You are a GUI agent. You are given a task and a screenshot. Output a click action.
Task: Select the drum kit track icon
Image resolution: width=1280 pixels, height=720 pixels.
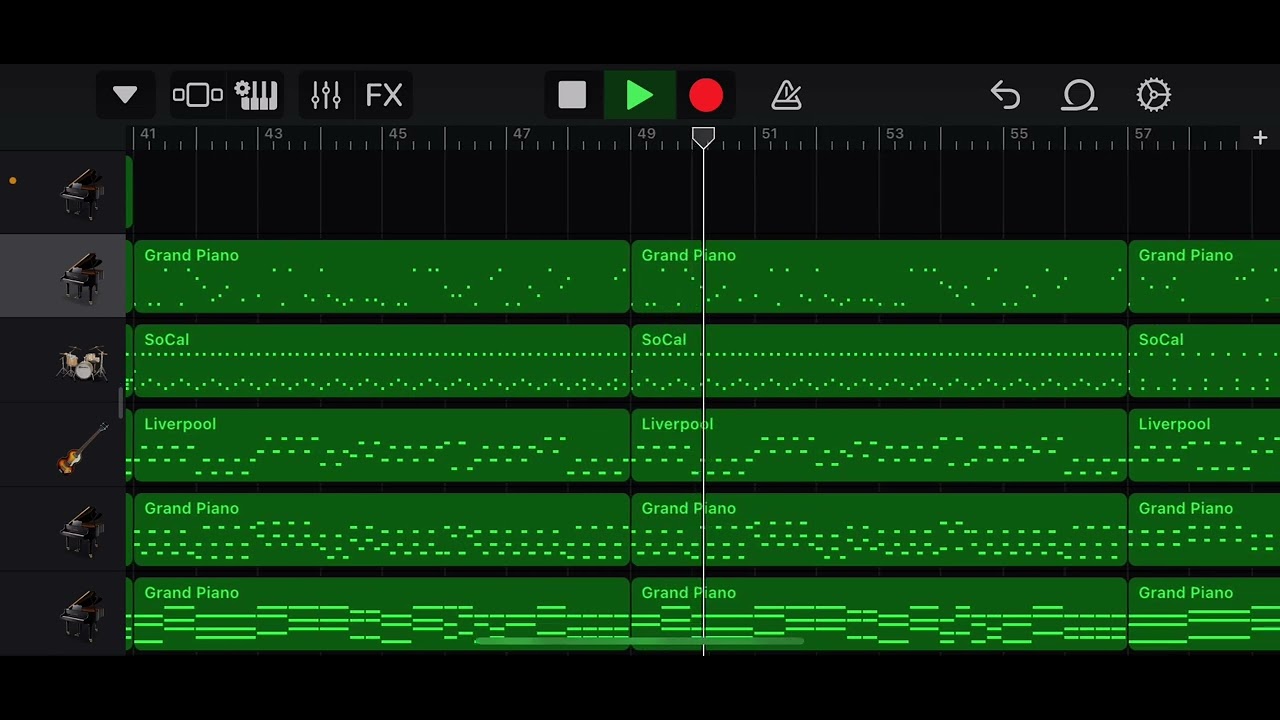(x=82, y=362)
